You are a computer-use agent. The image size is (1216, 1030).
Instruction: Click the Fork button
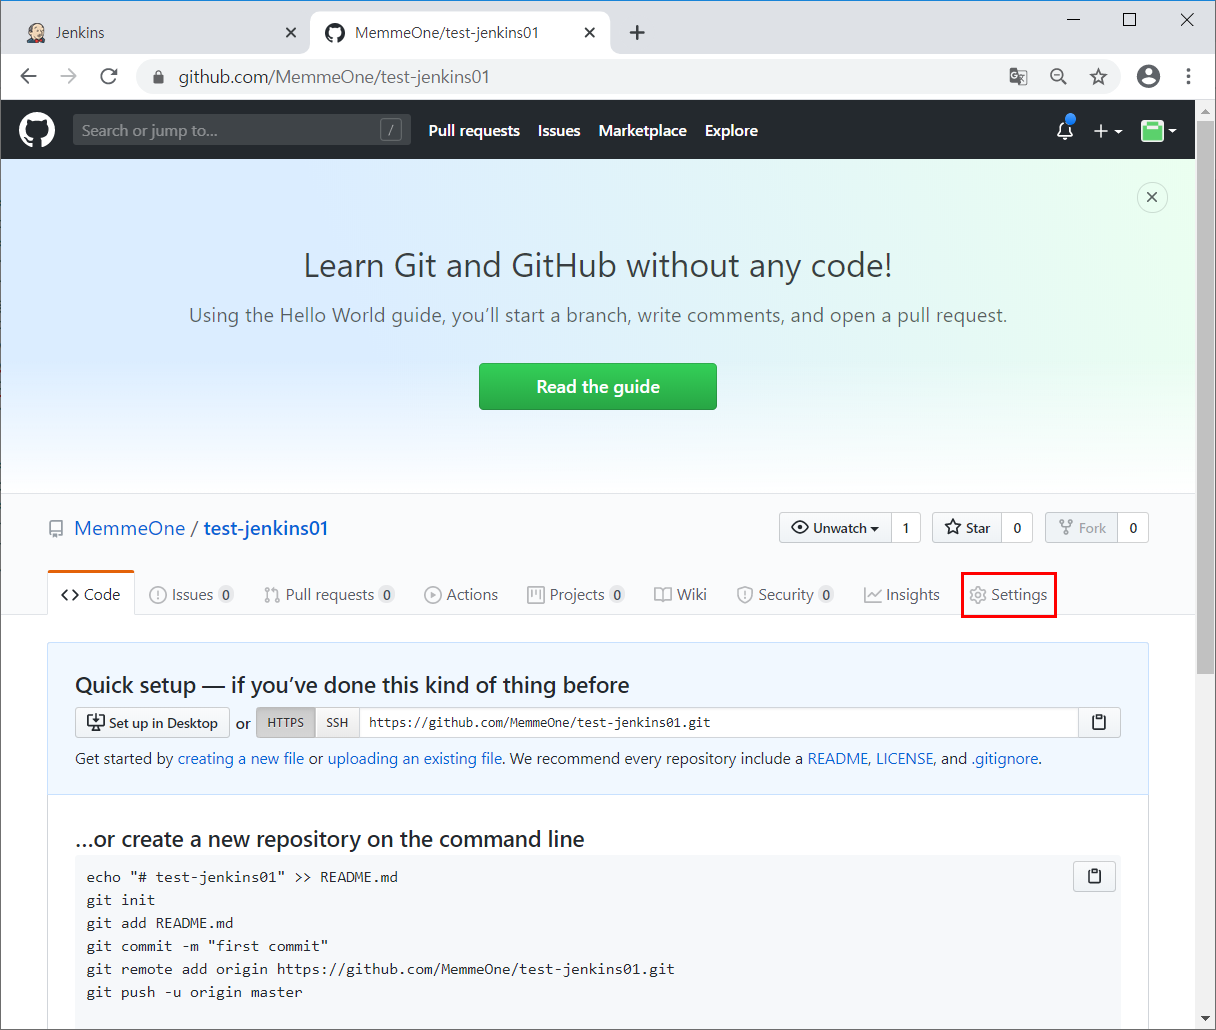(1082, 528)
